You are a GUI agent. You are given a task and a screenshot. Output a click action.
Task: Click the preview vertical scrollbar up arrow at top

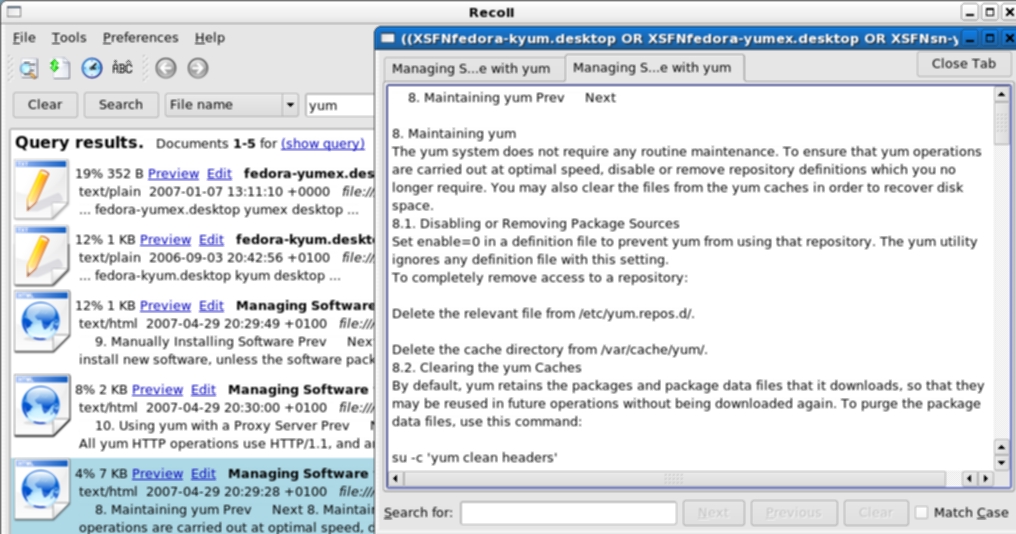coord(1001,95)
